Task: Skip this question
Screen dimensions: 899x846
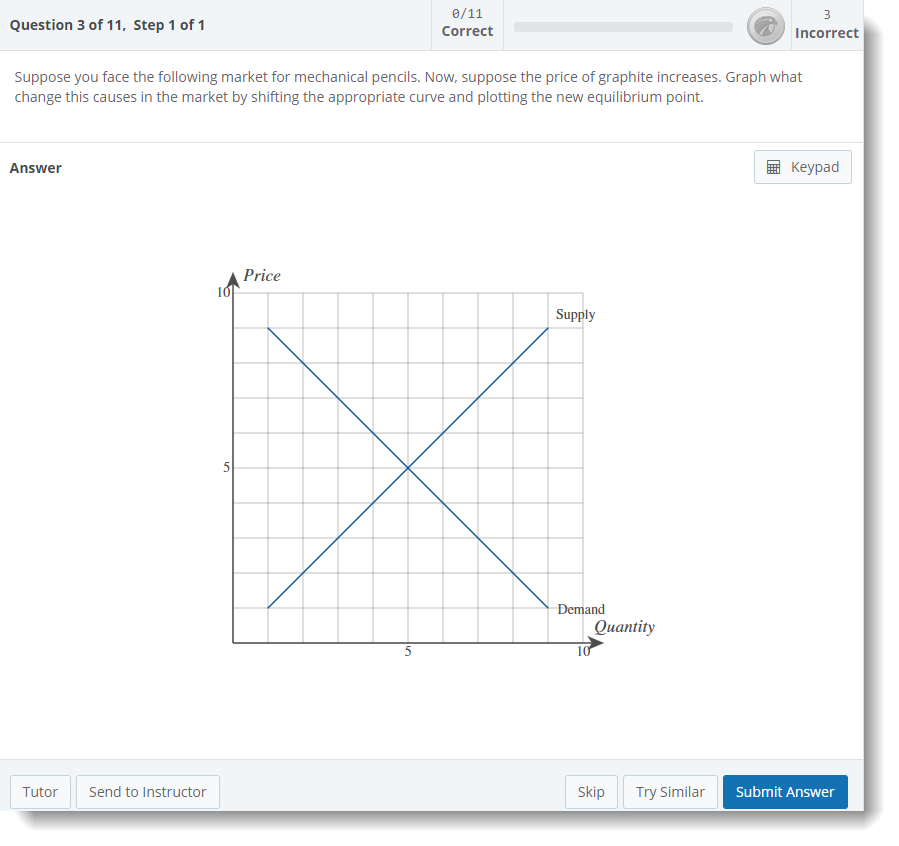Action: pos(591,792)
